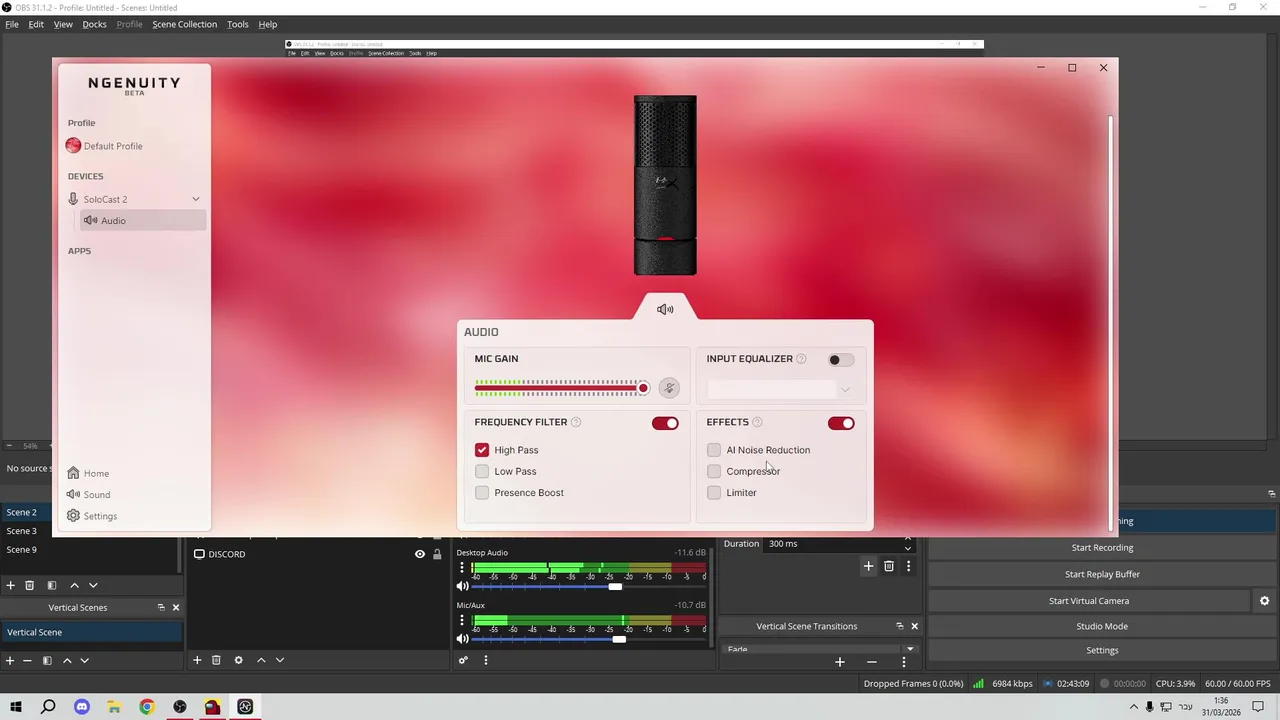
Task: Turn off Effects switch
Action: pos(841,423)
